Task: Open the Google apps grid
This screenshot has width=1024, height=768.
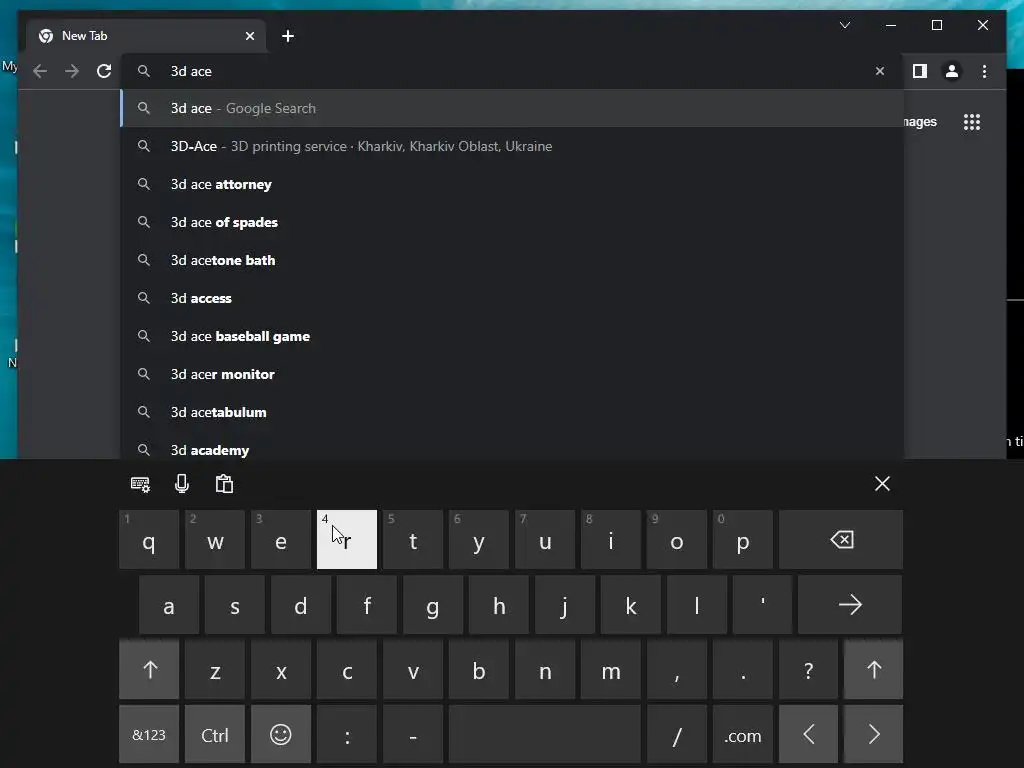Action: pyautogui.click(x=972, y=122)
